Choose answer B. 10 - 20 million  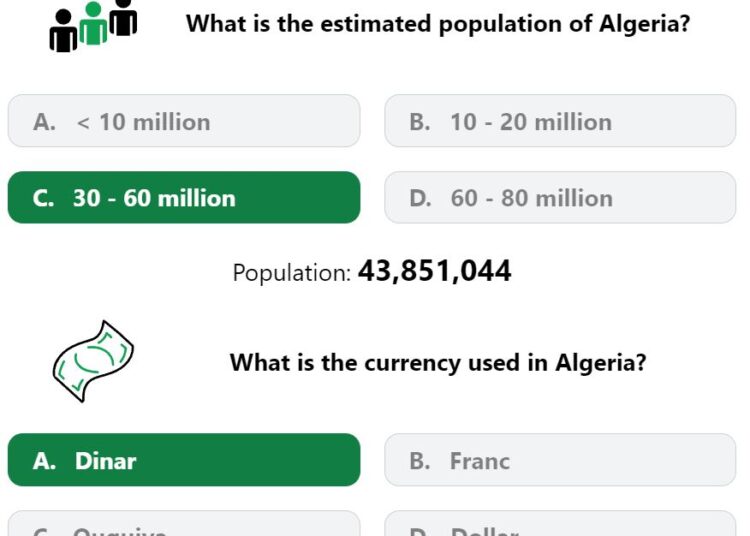tap(560, 121)
